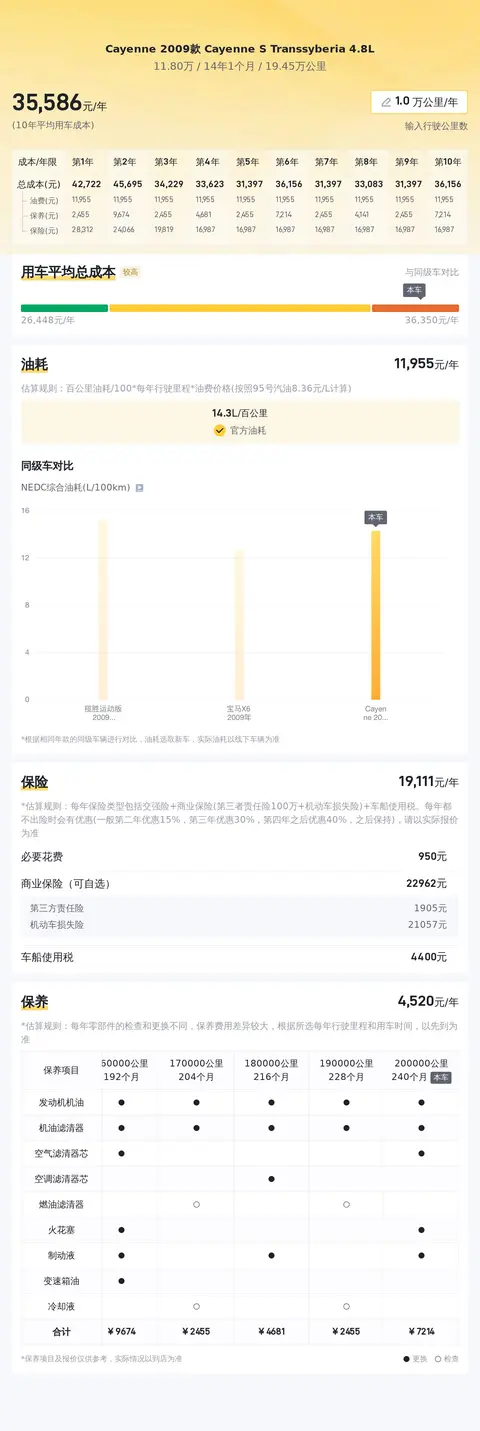The width and height of the screenshot is (480, 1431).
Task: Open the 车船使用税 4400元 row
Action: click(240, 957)
